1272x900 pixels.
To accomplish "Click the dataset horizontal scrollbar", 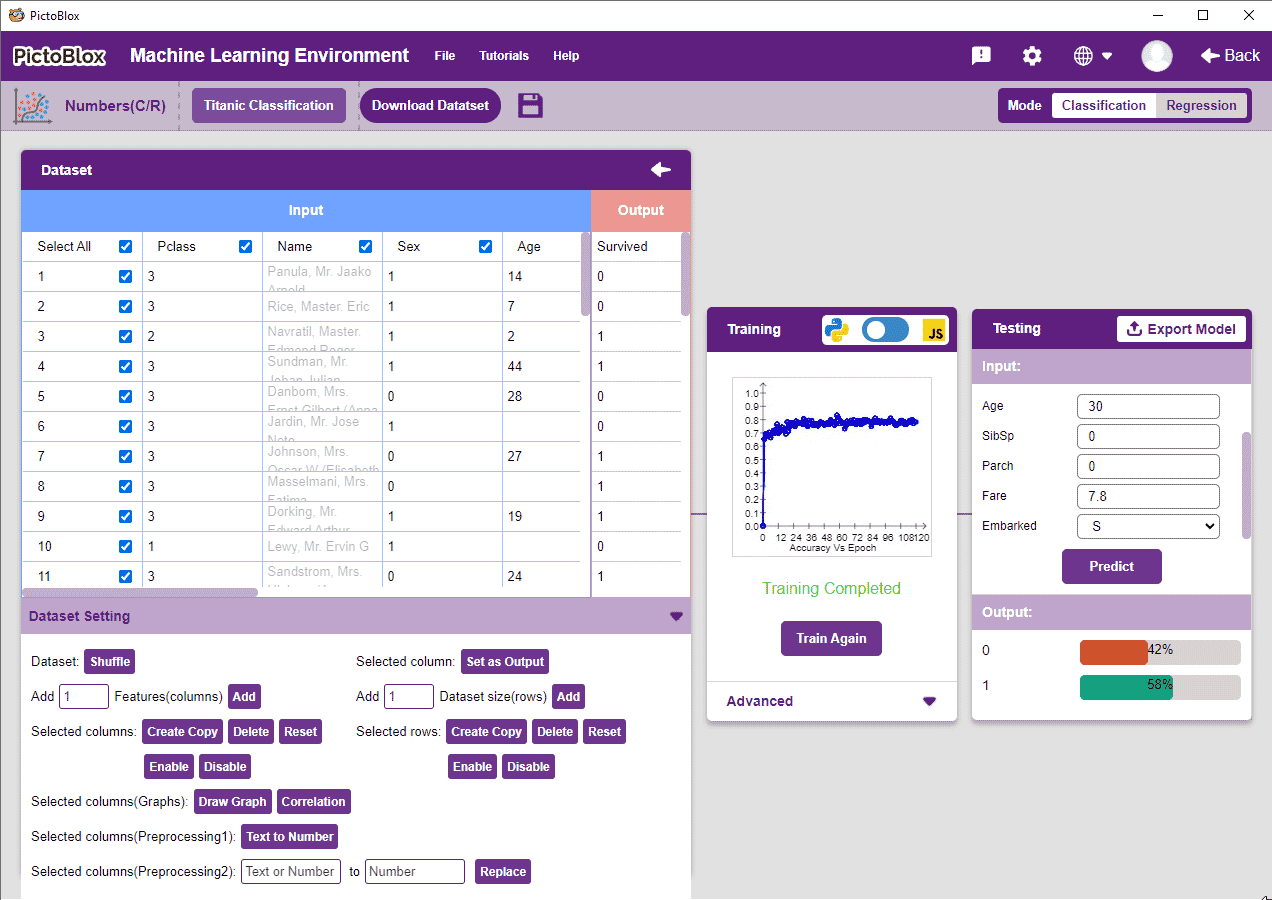I will click(140, 593).
